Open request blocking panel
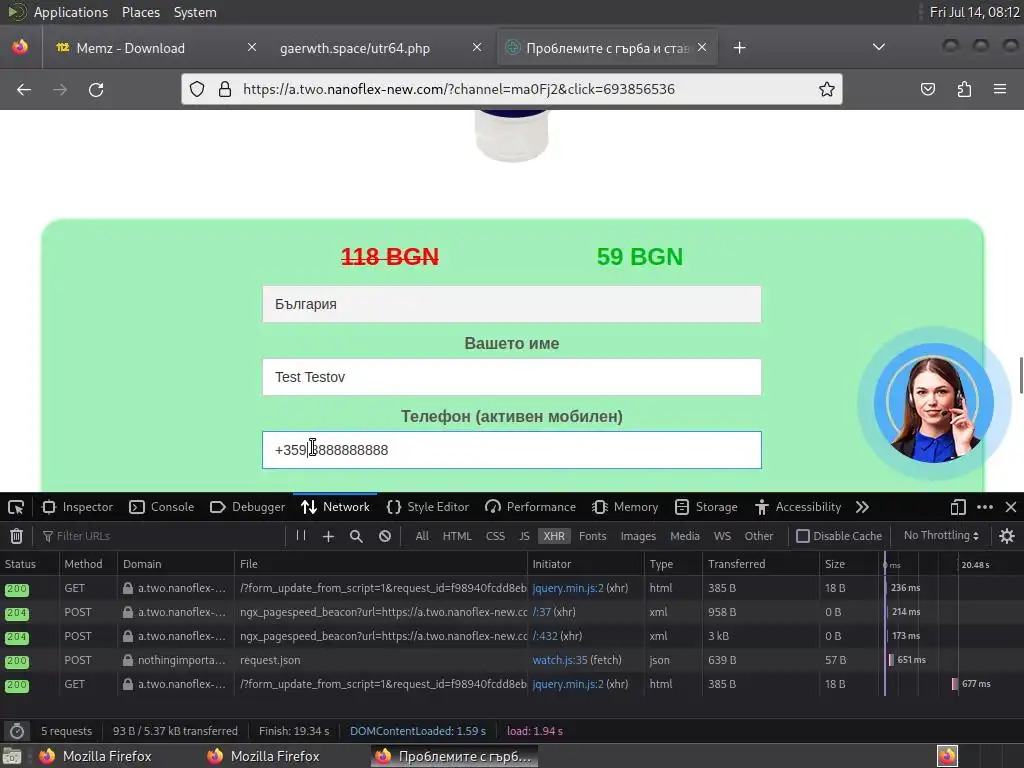 [385, 536]
